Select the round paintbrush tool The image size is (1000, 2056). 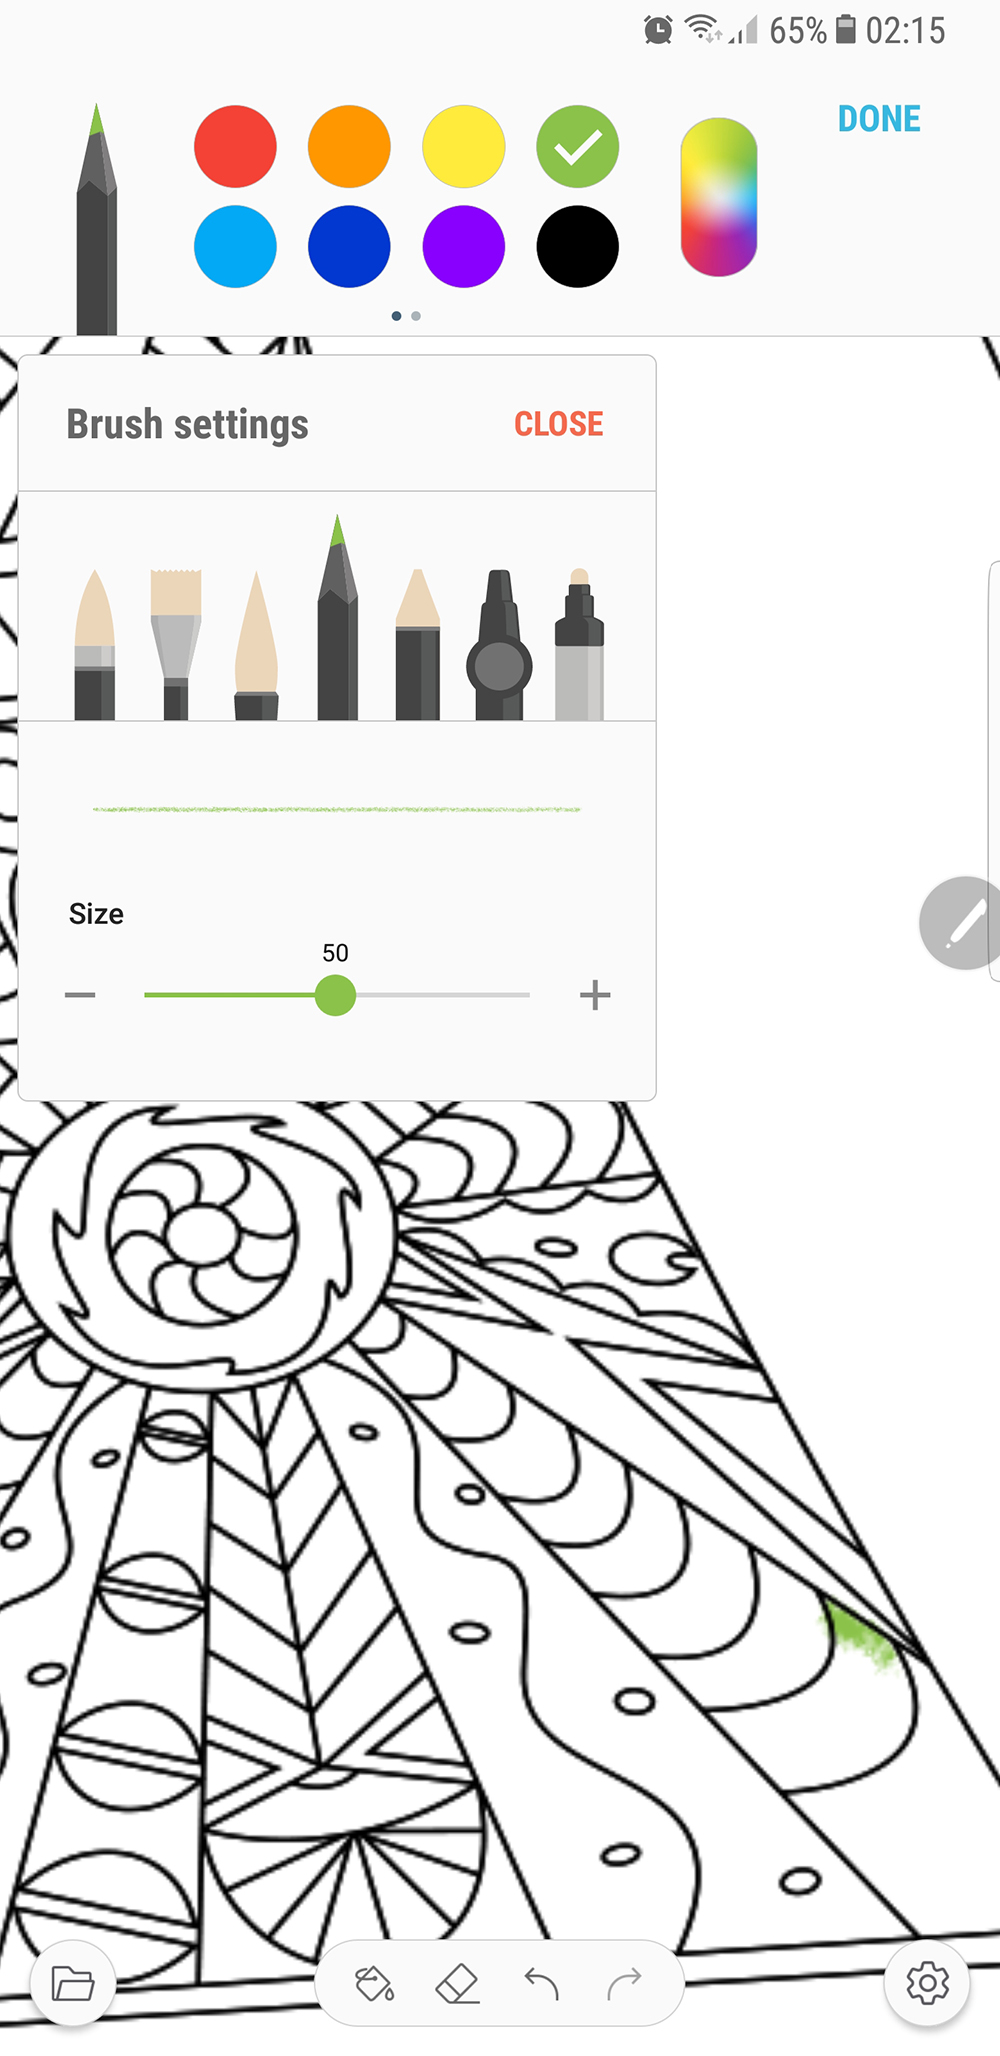pyautogui.click(x=95, y=644)
